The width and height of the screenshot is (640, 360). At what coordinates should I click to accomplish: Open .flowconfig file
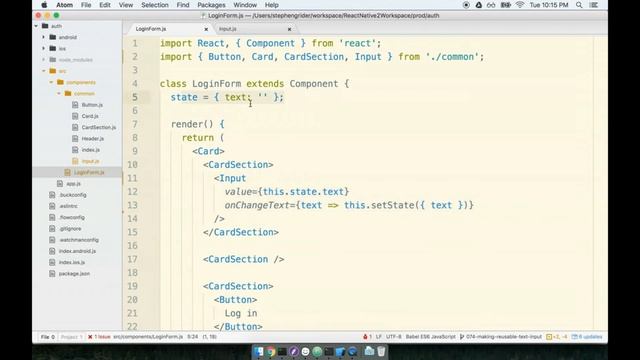coord(72,218)
